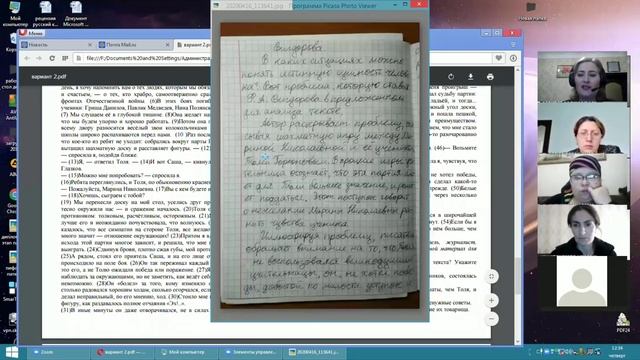The height and width of the screenshot is (360, 640).
Task: Select the вариант 2.pdf browser tab
Action: [x=193, y=44]
